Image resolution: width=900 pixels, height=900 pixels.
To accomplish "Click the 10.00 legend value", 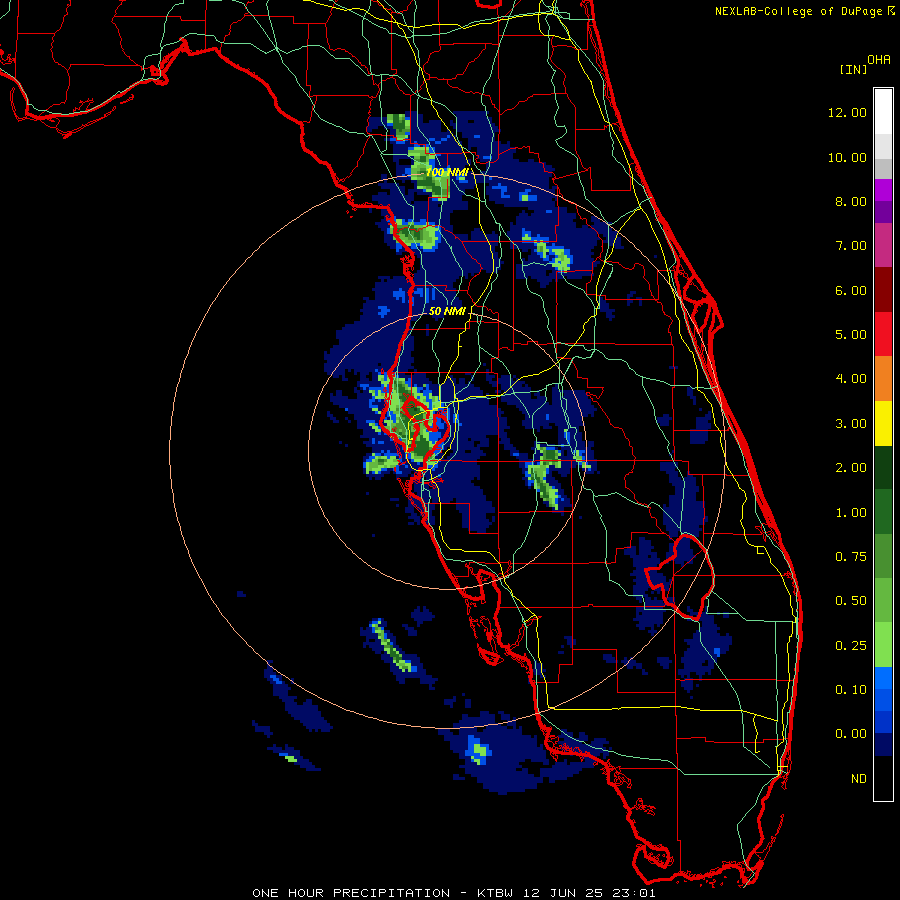I will [x=847, y=157].
